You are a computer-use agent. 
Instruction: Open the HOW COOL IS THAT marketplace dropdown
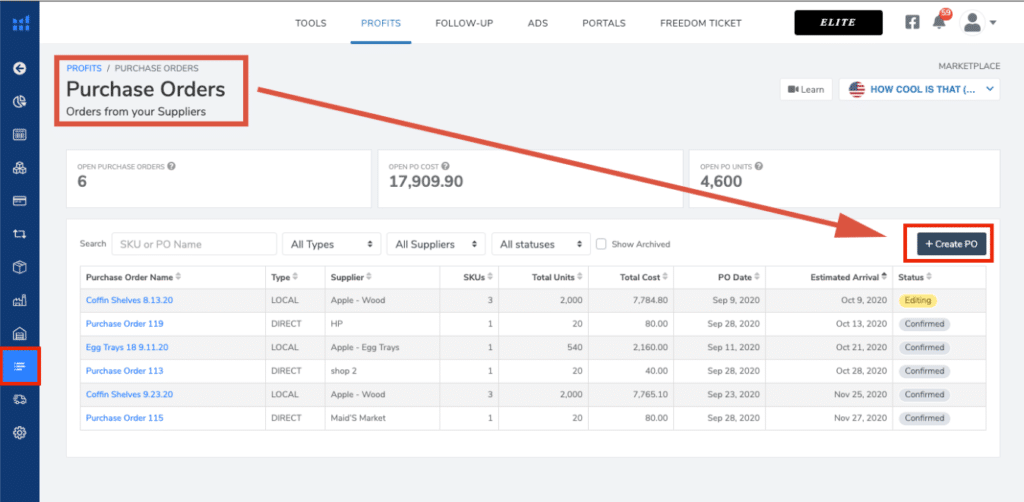tap(920, 89)
